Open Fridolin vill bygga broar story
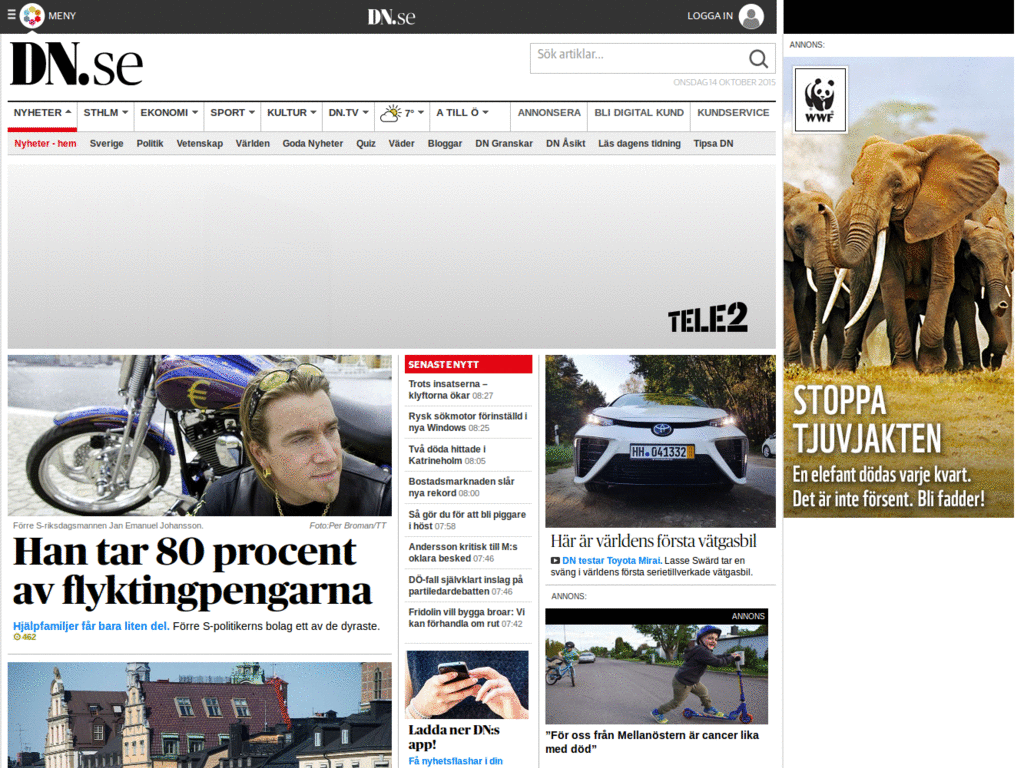The image size is (1024, 768). (x=466, y=618)
